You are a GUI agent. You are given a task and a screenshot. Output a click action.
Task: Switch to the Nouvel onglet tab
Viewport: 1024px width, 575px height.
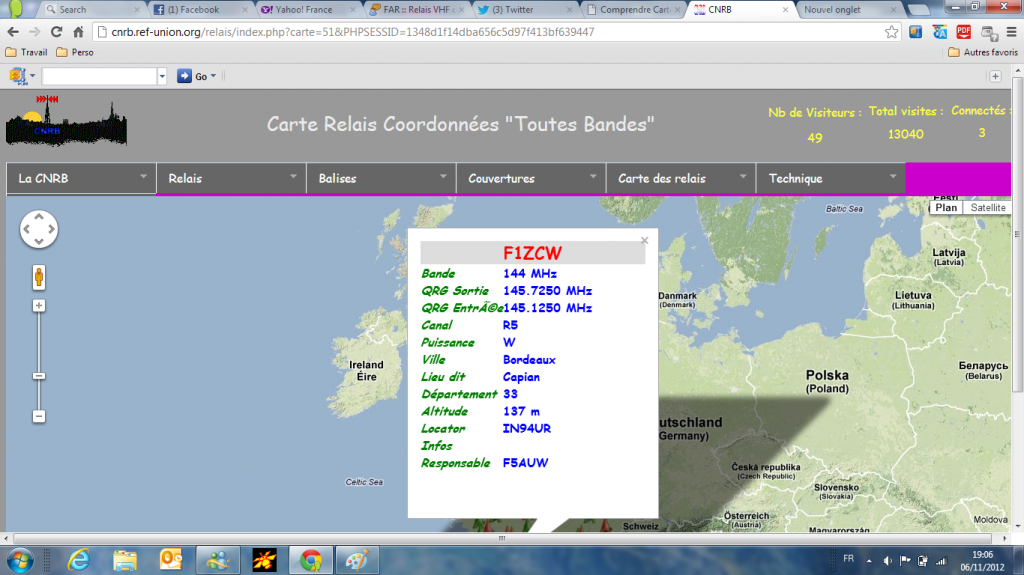click(849, 10)
